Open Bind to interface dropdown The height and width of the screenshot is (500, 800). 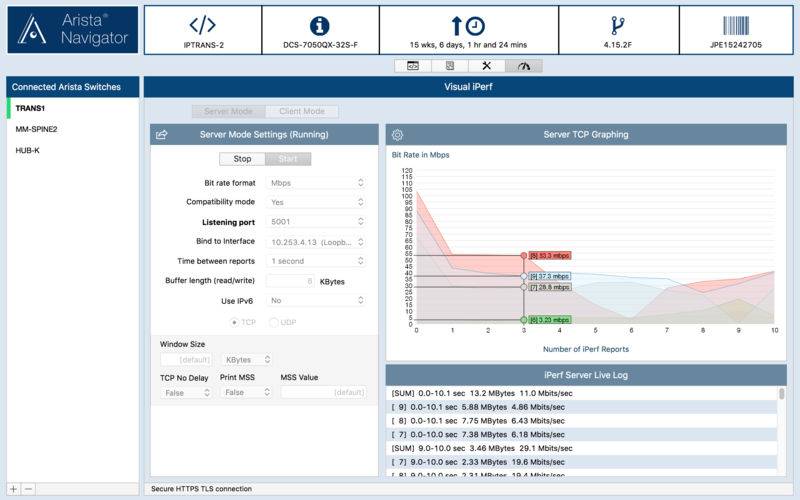point(316,242)
